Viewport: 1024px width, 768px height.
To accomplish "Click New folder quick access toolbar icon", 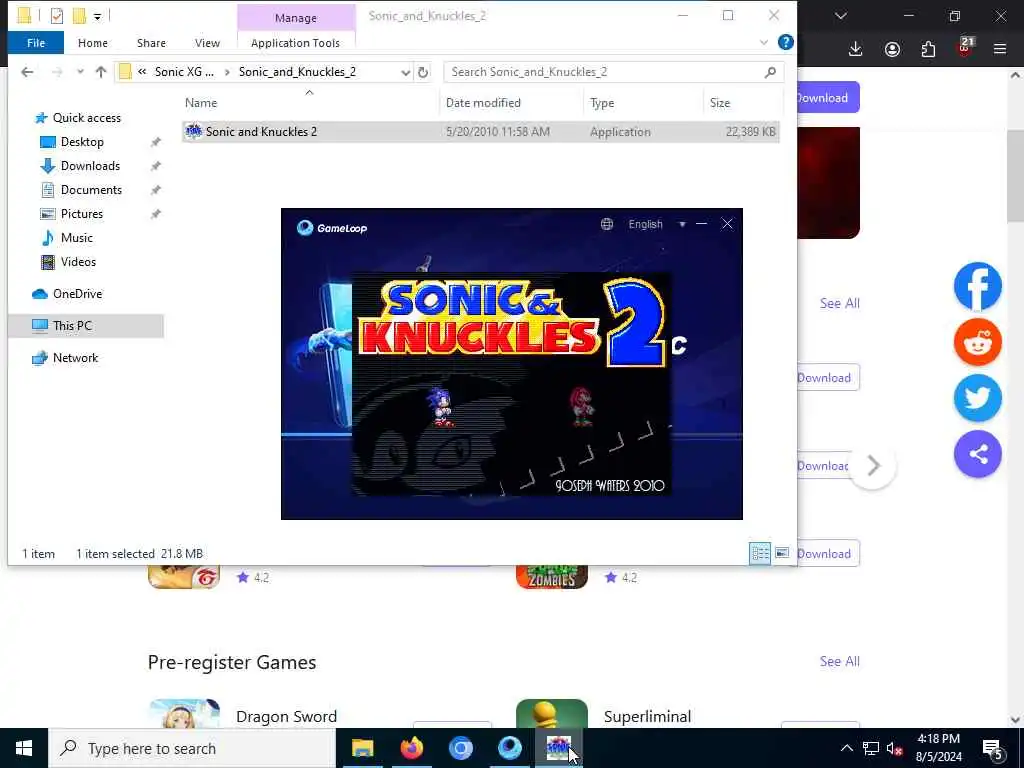I will point(79,16).
